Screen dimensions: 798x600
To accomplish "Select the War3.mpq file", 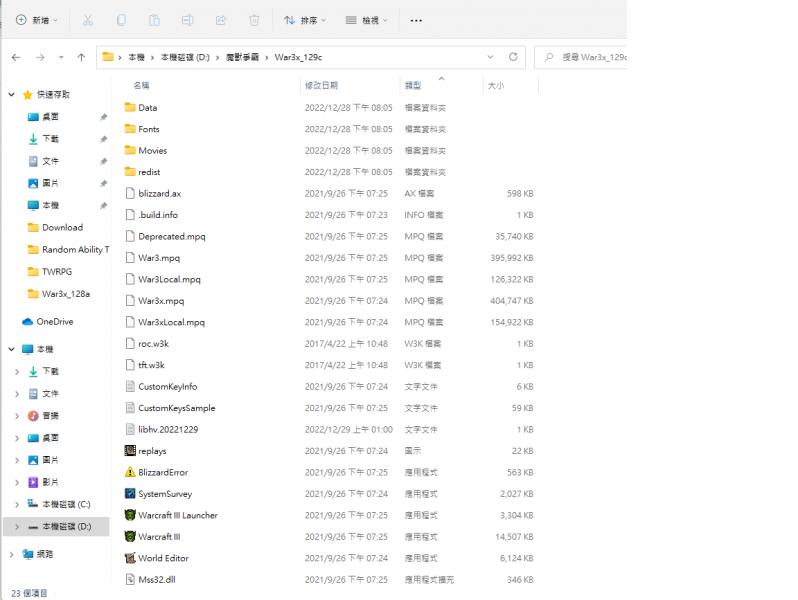I will pos(159,258).
